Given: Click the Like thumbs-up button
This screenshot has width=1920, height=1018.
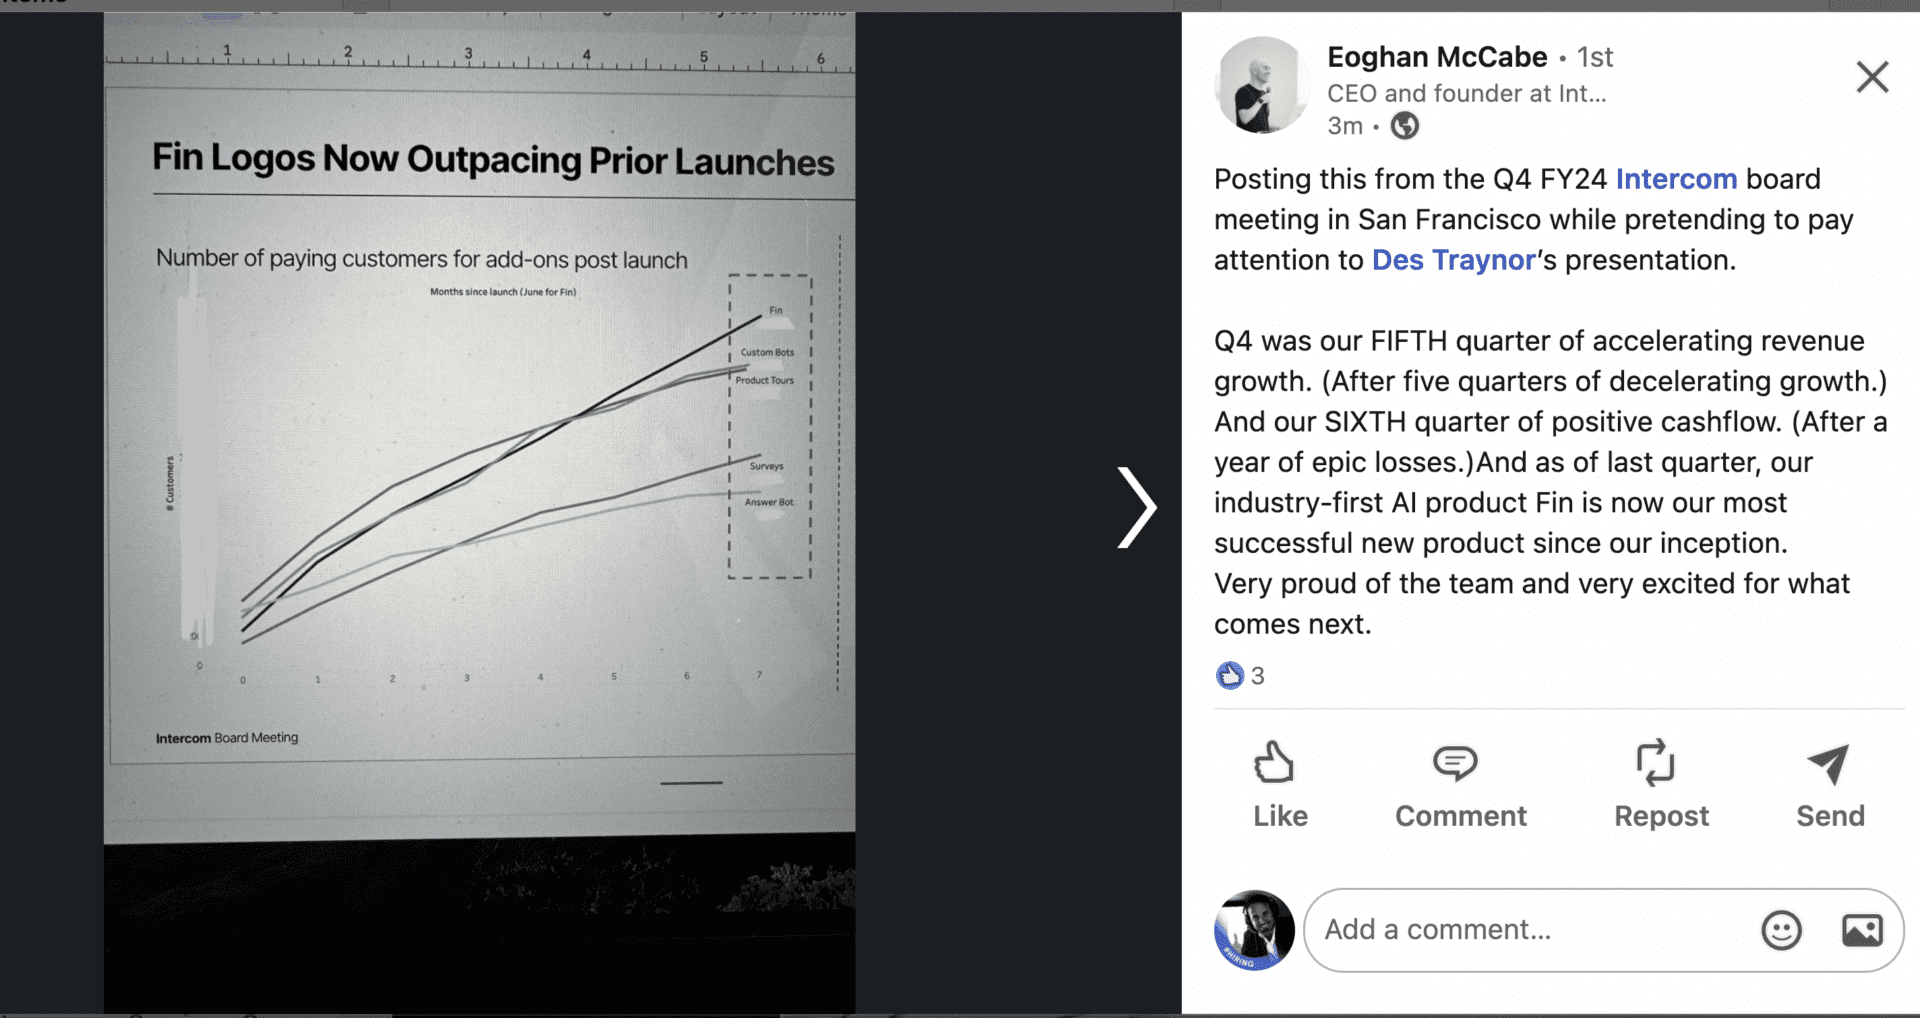Looking at the screenshot, I should (1279, 785).
